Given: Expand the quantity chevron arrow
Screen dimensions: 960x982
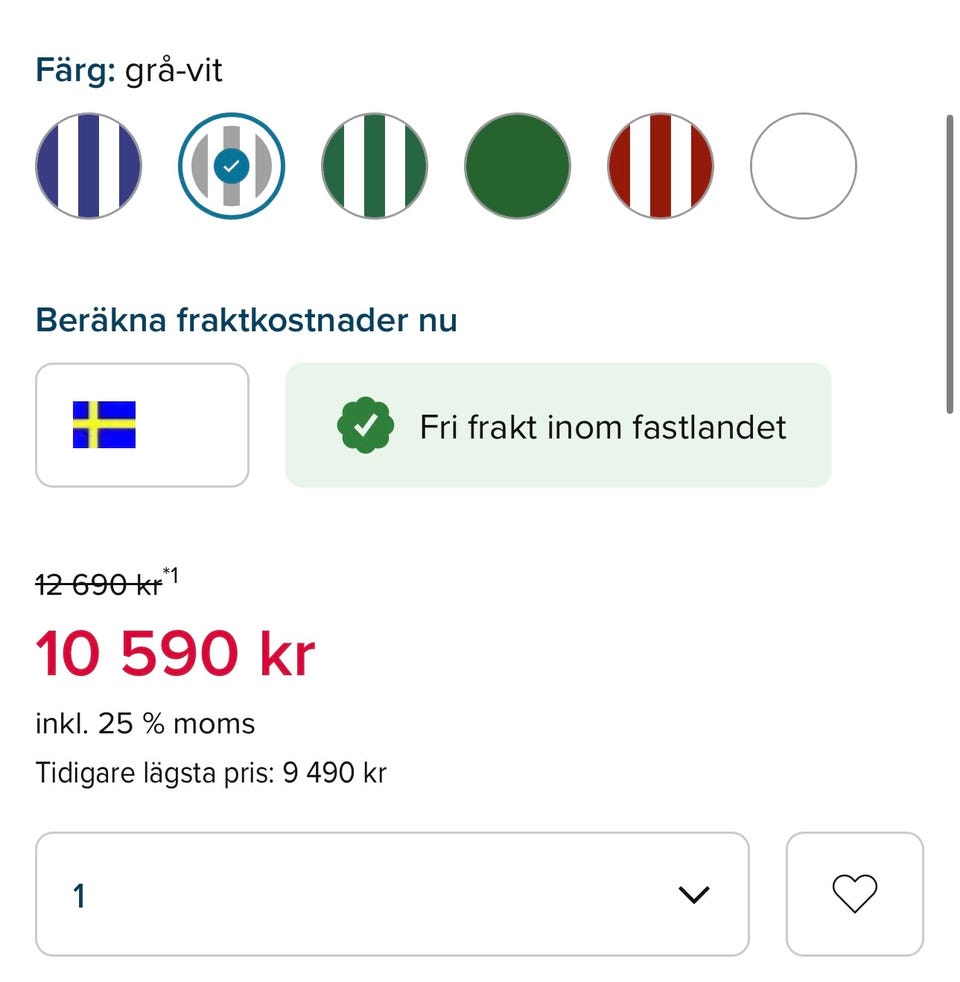Looking at the screenshot, I should pyautogui.click(x=693, y=895).
